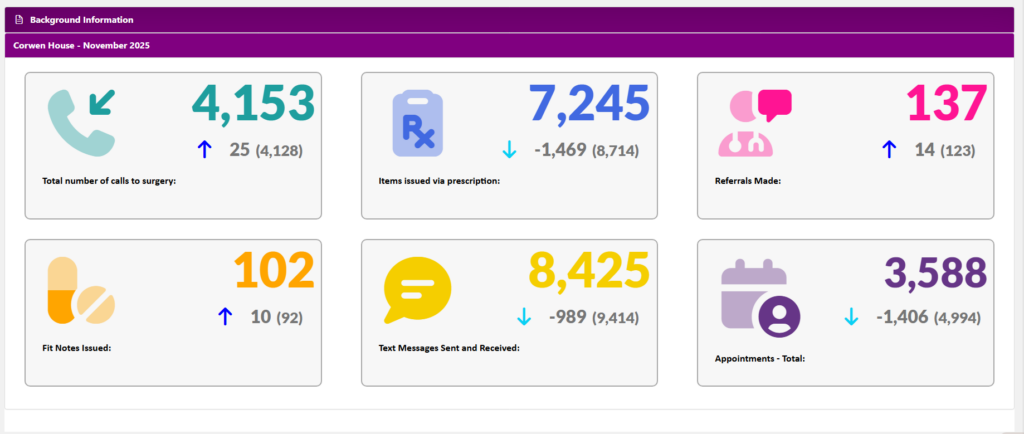This screenshot has width=1024, height=434.
Task: Click the 102 fit notes number
Action: [x=274, y=272]
